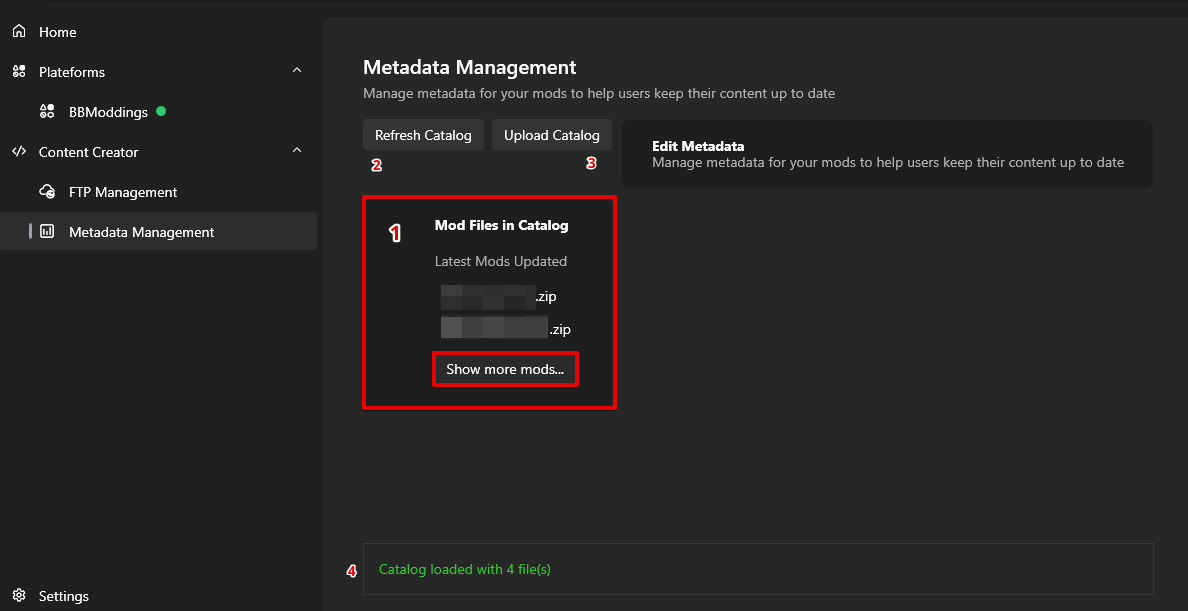
Task: Select the second .zip mod file
Action: (505, 328)
